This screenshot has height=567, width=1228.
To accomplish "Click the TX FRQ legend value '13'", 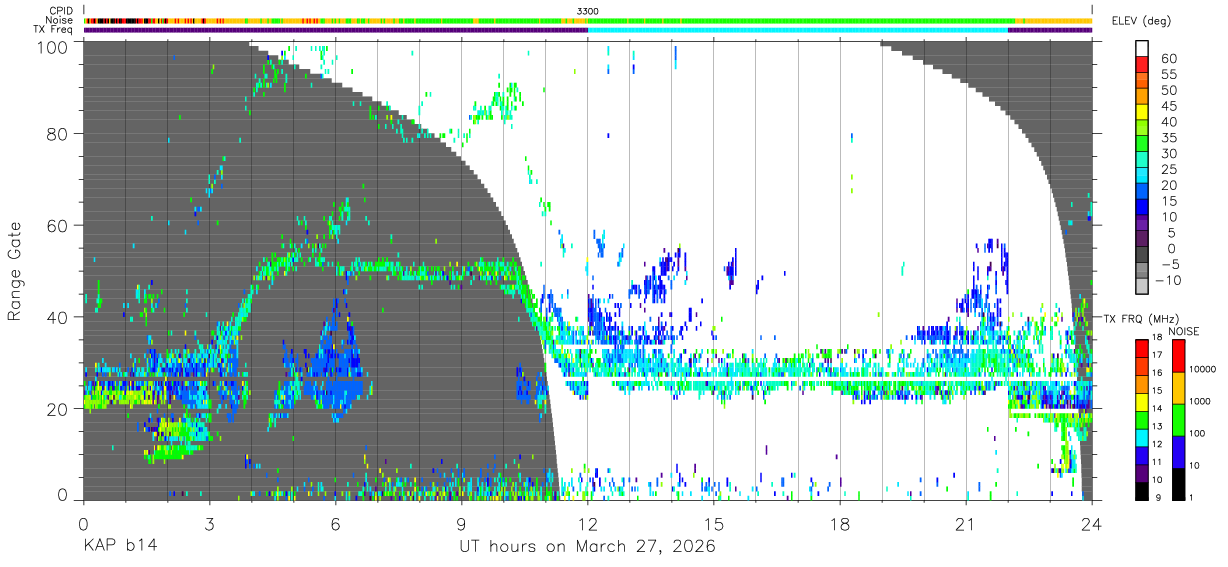I will point(1157,426).
